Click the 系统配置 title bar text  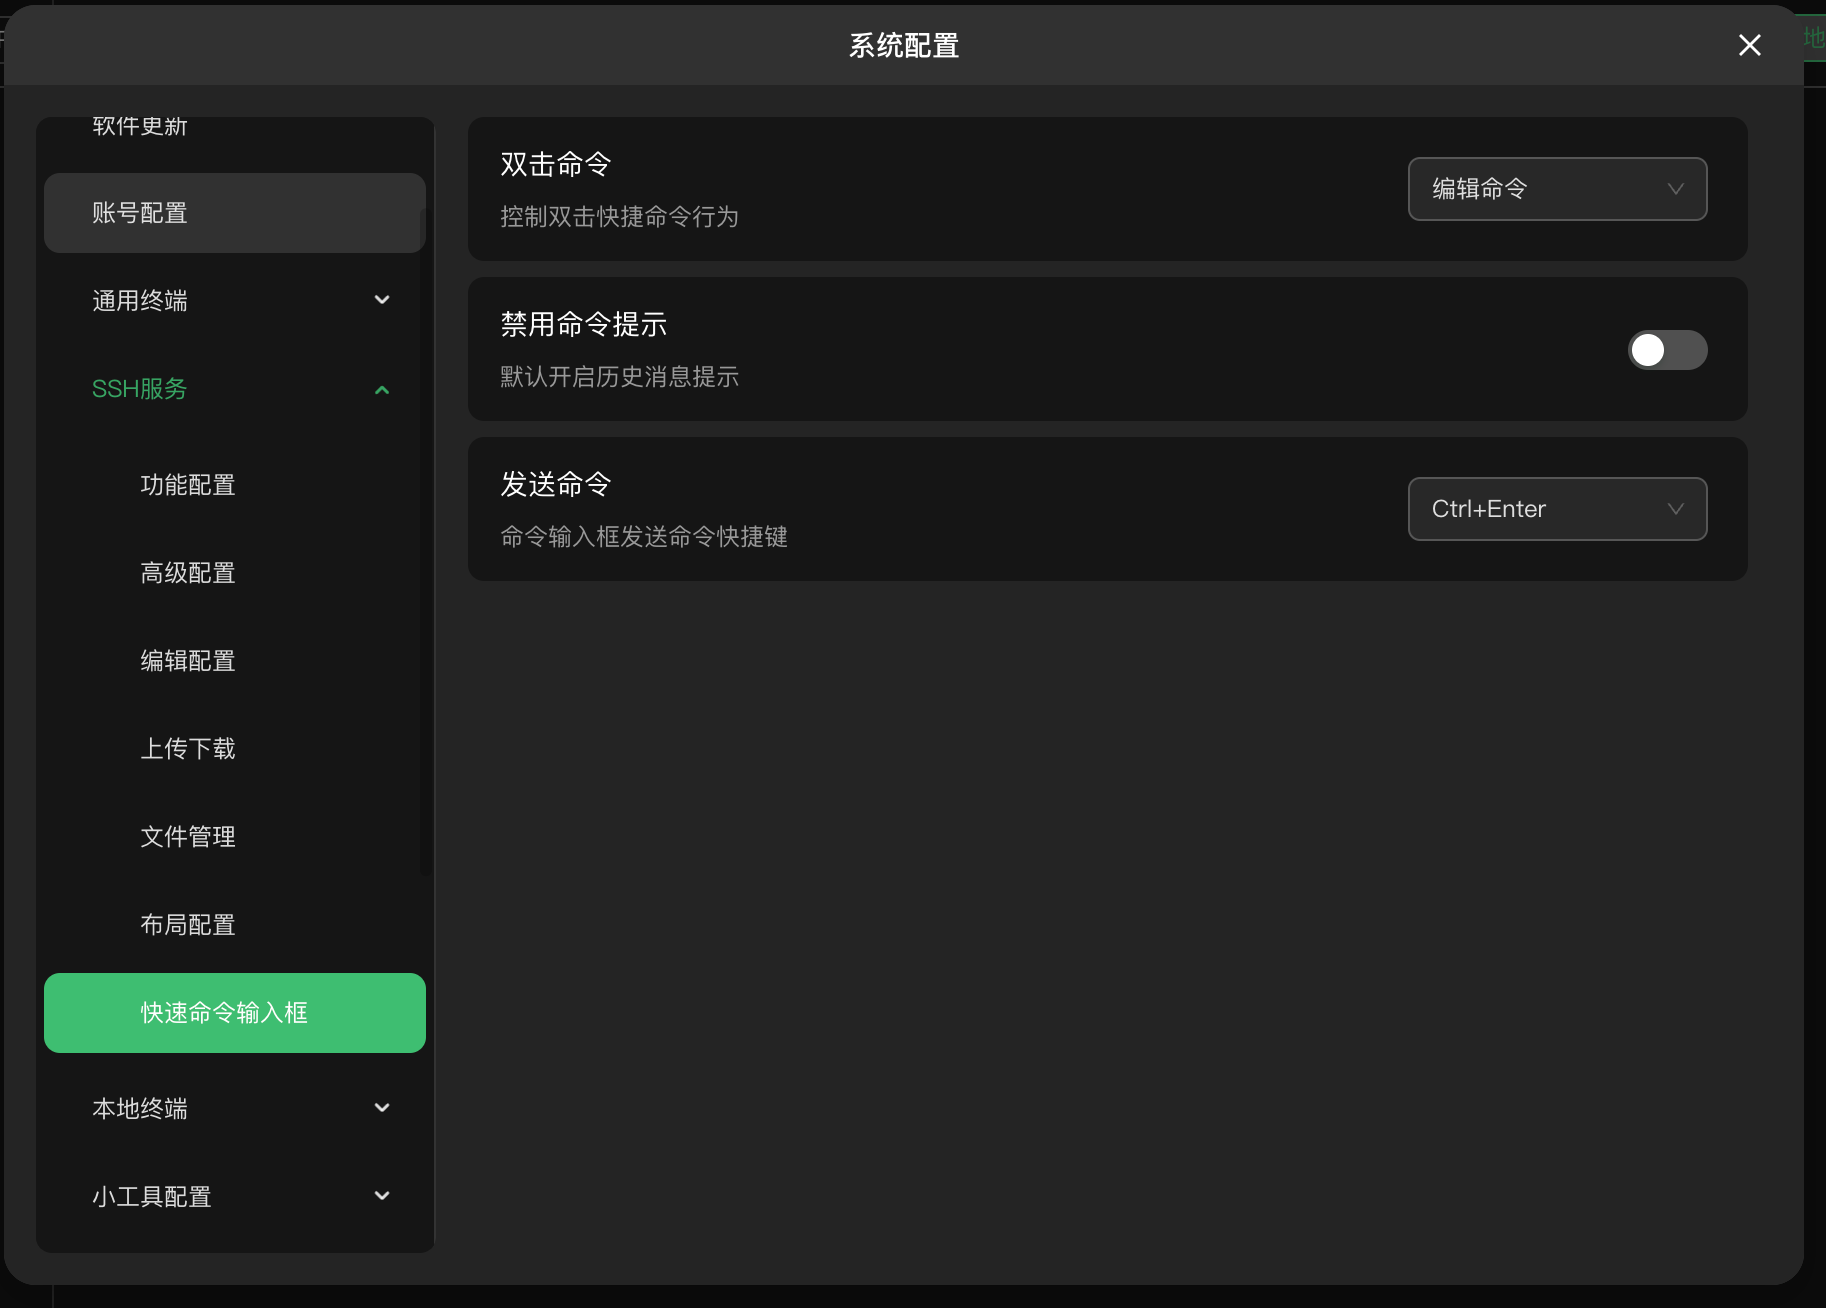click(901, 45)
